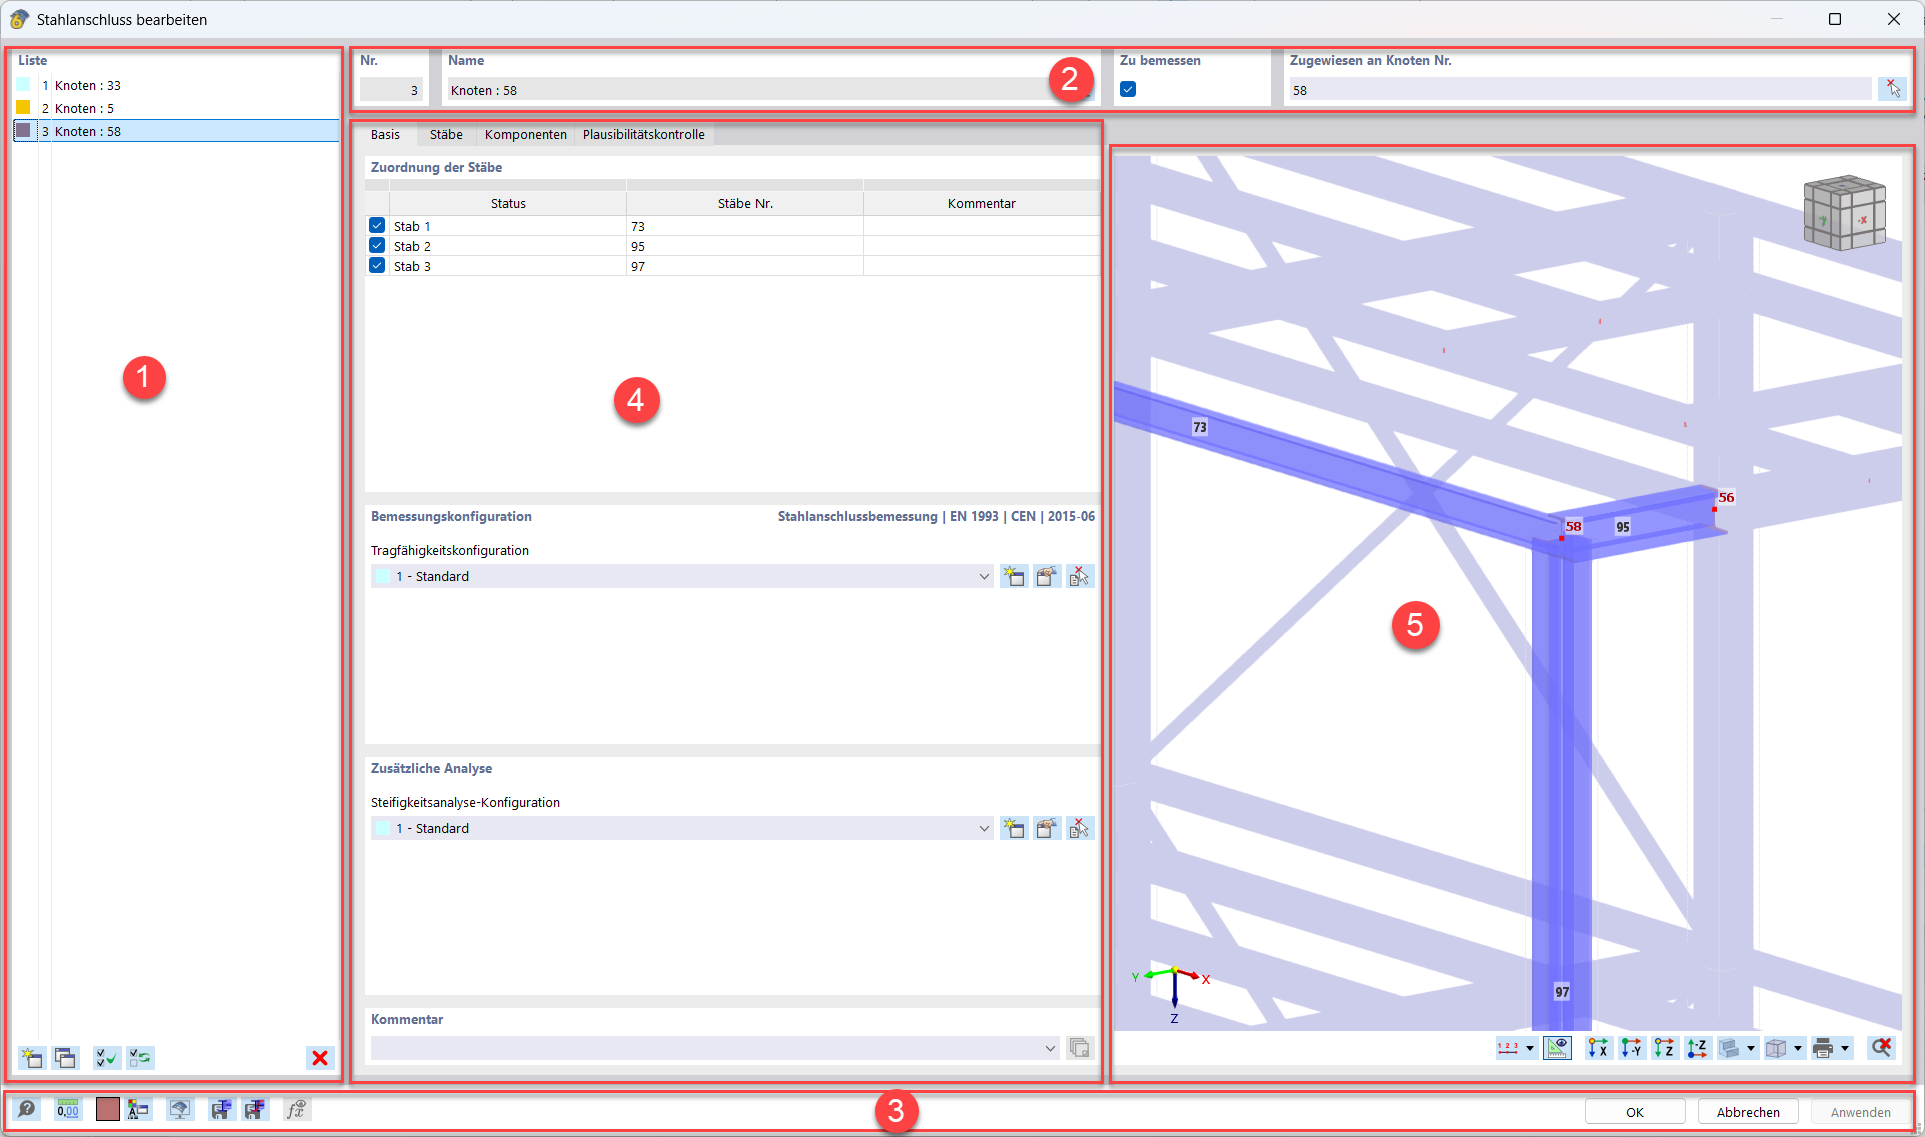The image size is (1925, 1137).
Task: Delete selected joint with red X icon
Action: click(320, 1057)
